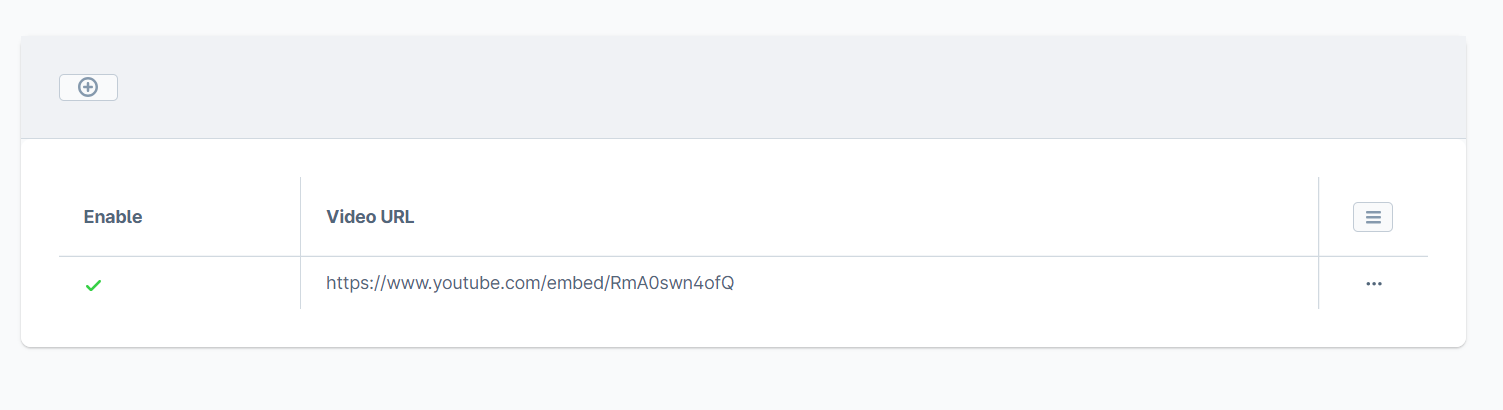Click the Video URL cell of first row
The height and width of the screenshot is (410, 1503).
tap(530, 283)
